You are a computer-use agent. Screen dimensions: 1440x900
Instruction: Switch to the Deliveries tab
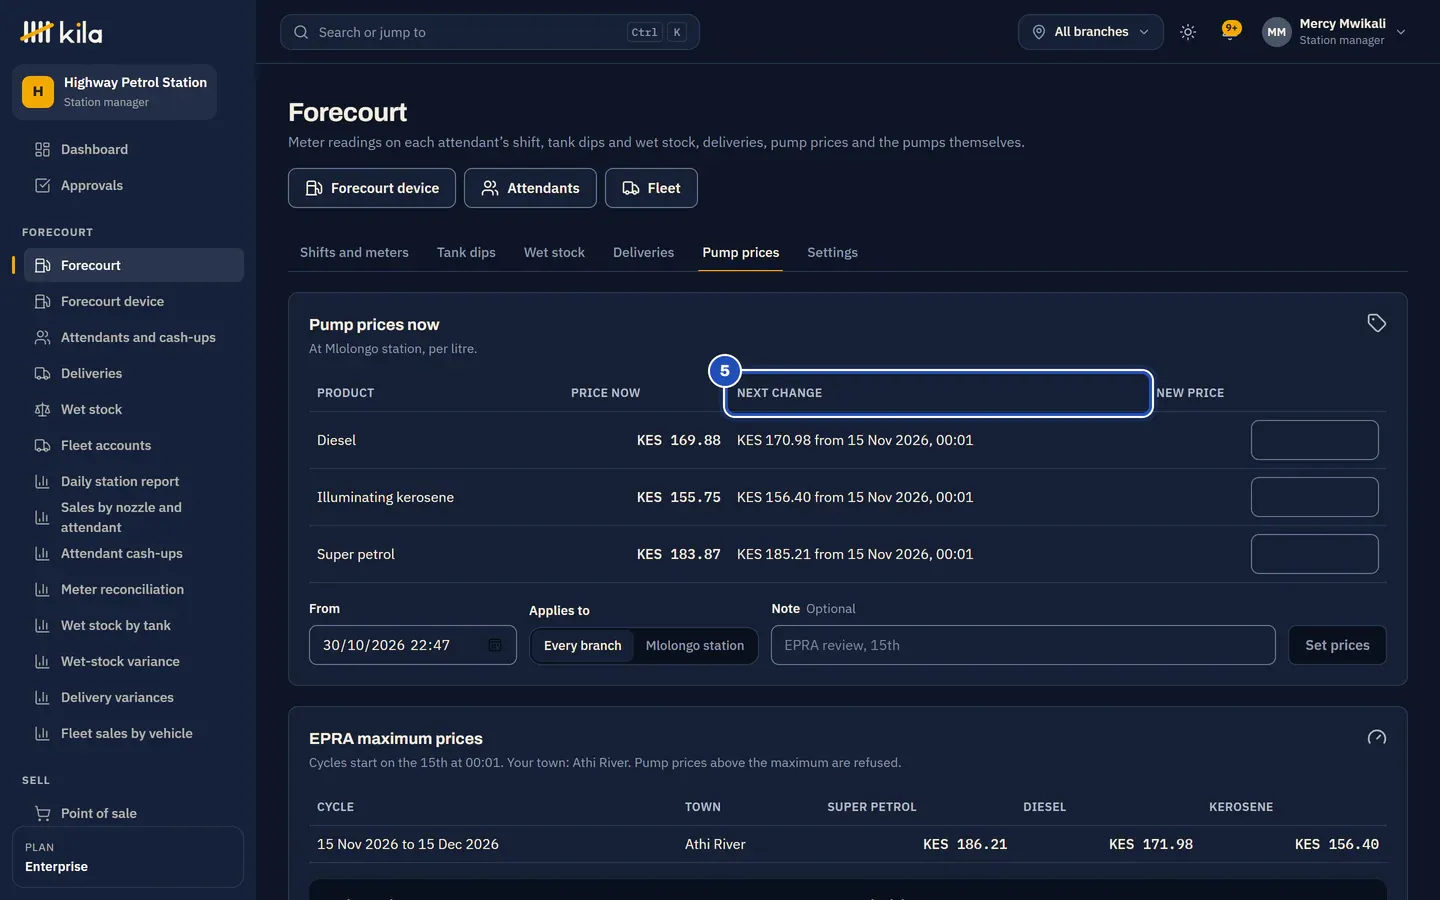[x=643, y=252]
